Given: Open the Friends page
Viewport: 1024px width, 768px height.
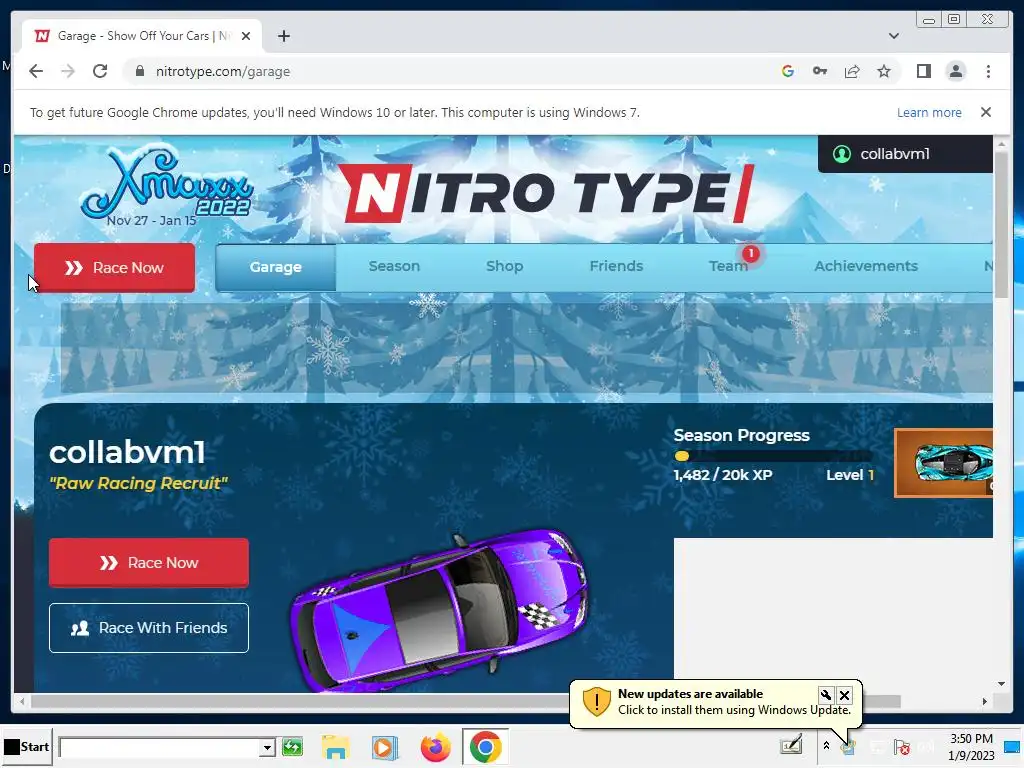Looking at the screenshot, I should click(616, 266).
